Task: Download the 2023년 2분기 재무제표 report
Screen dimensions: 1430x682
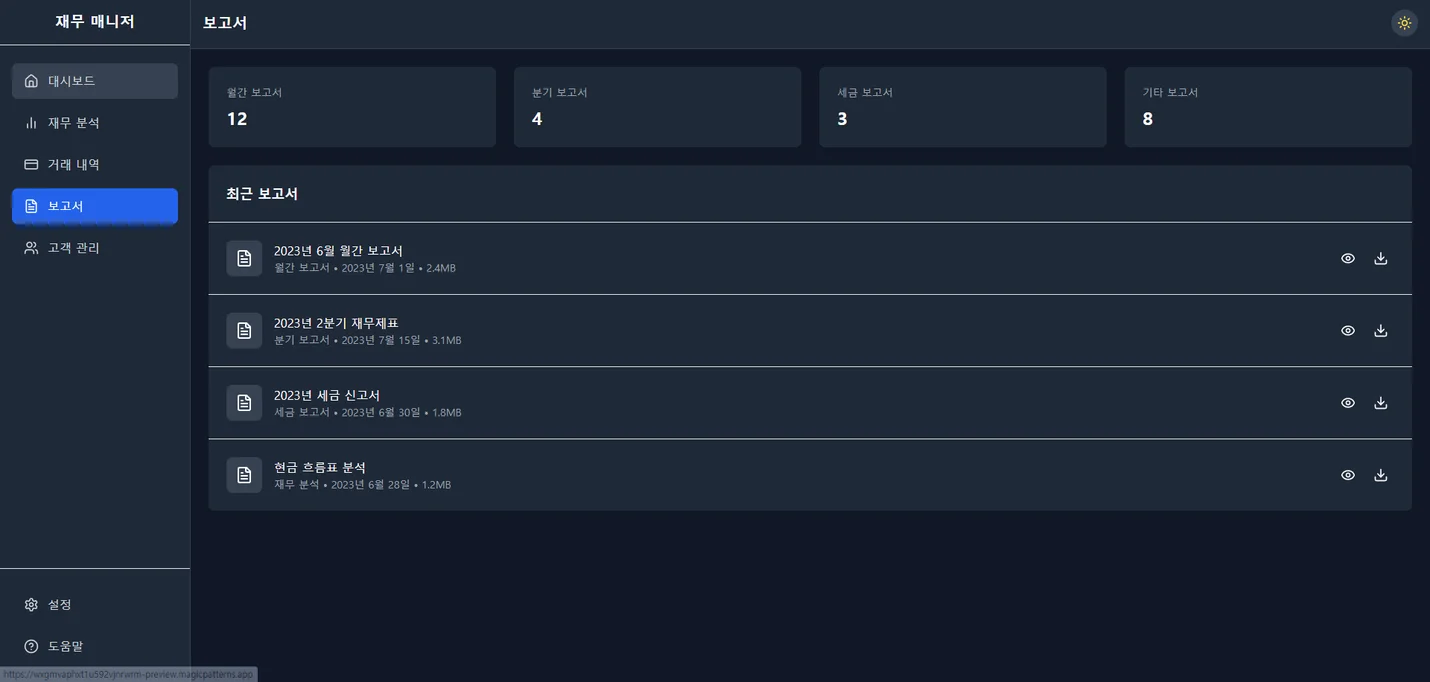Action: [x=1381, y=330]
